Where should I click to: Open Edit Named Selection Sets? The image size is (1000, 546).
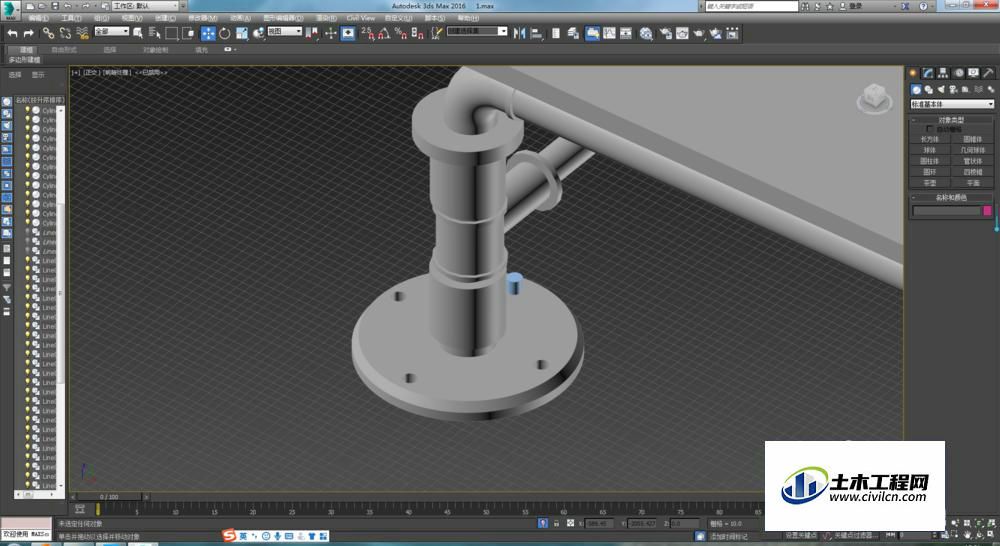point(436,33)
